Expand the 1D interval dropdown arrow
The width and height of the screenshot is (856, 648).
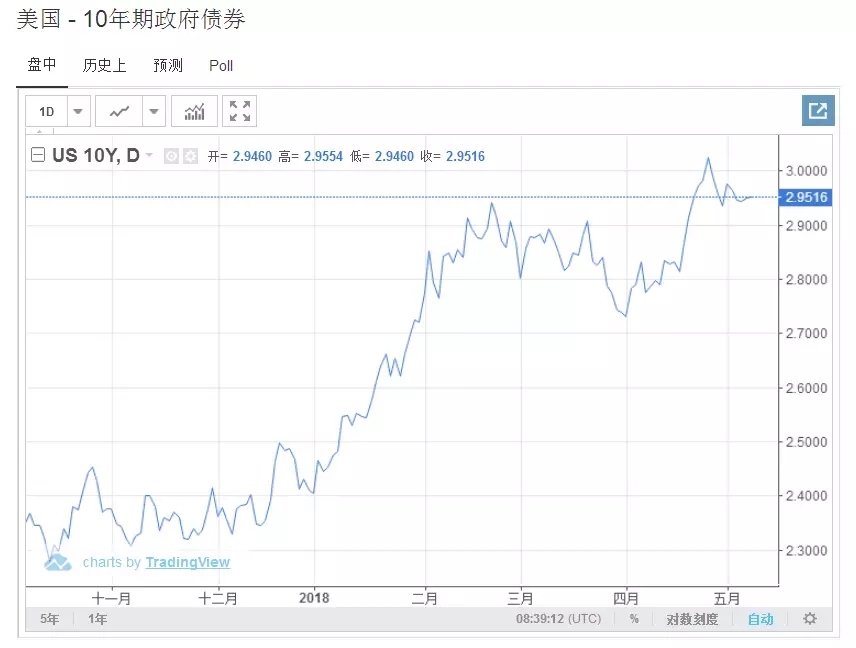[78, 111]
